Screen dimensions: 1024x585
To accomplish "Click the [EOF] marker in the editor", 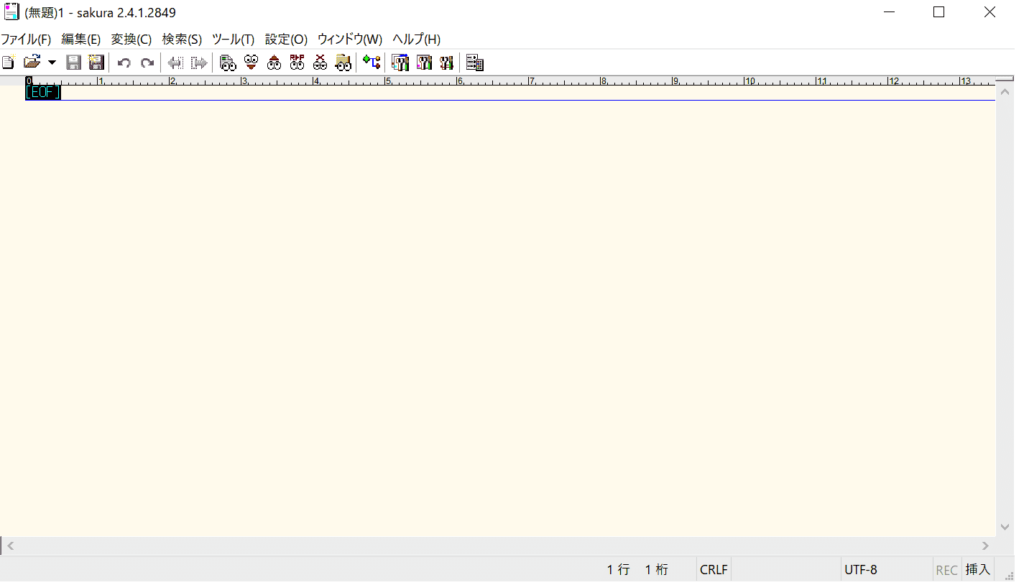I will click(x=42, y=93).
